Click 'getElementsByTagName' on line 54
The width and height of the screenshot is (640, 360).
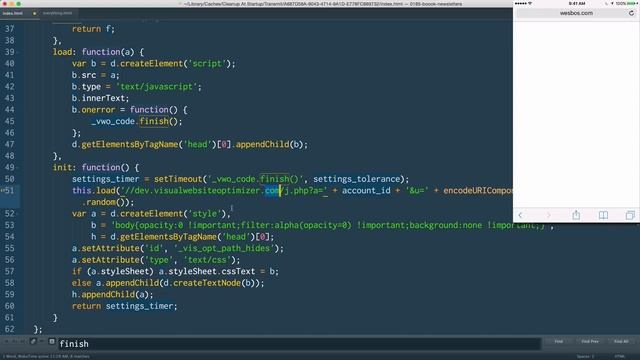coord(168,237)
